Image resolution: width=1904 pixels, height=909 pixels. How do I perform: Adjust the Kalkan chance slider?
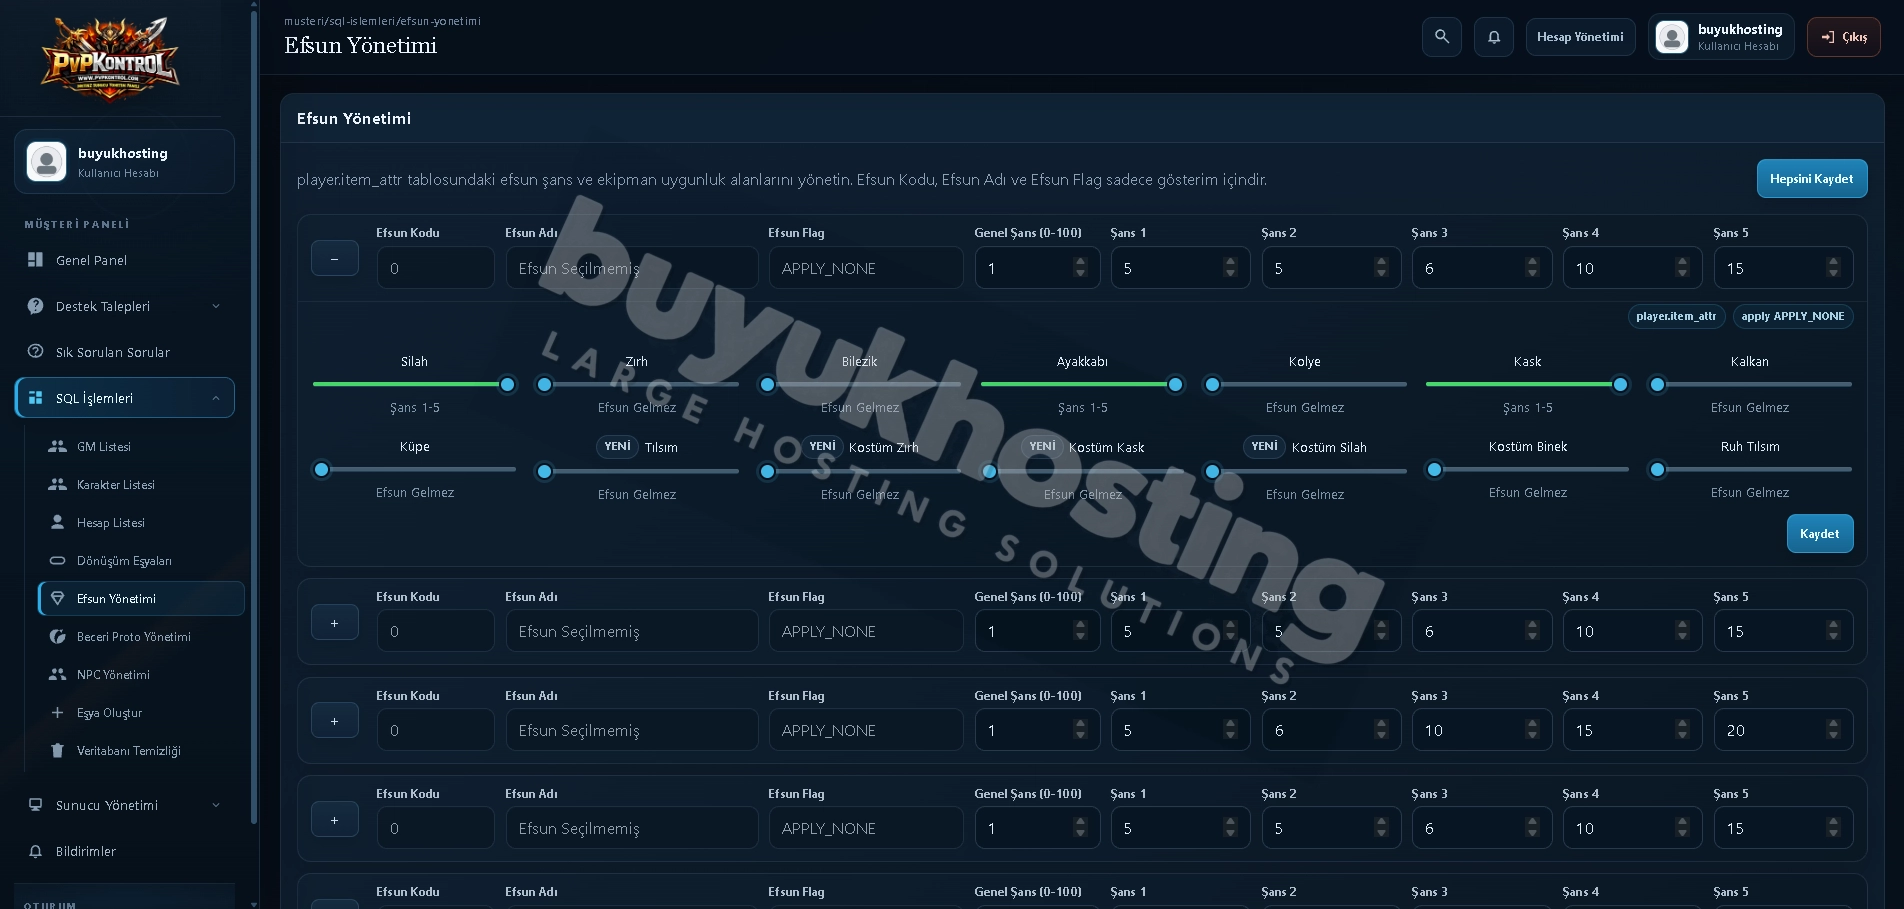1750,384
